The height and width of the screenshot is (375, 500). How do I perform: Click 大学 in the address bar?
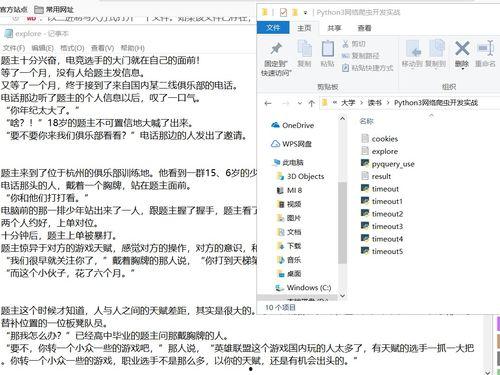(348, 103)
